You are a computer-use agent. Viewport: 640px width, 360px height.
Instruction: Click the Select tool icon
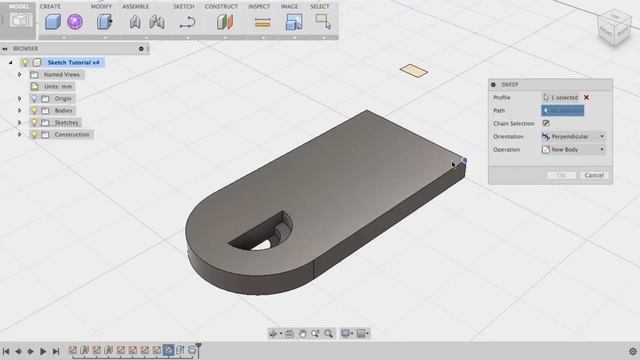(323, 22)
